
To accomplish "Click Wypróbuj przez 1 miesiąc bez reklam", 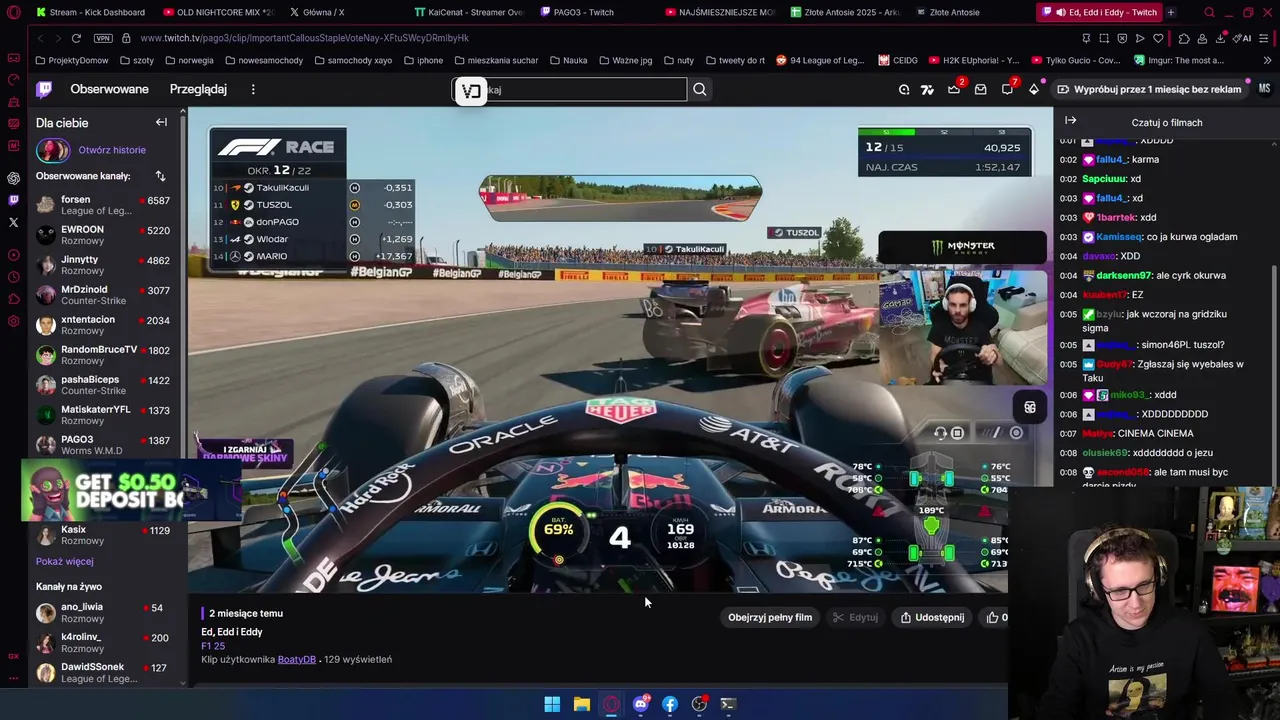I will [x=1150, y=89].
